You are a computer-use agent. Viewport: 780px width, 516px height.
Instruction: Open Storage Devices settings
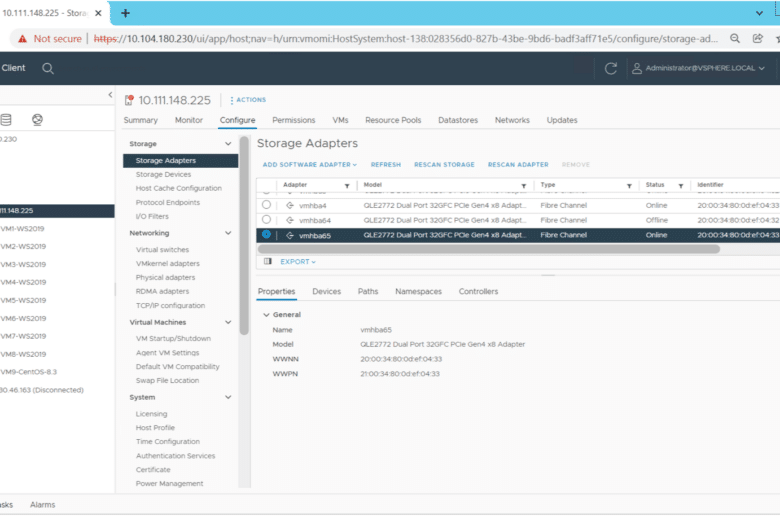pos(163,175)
